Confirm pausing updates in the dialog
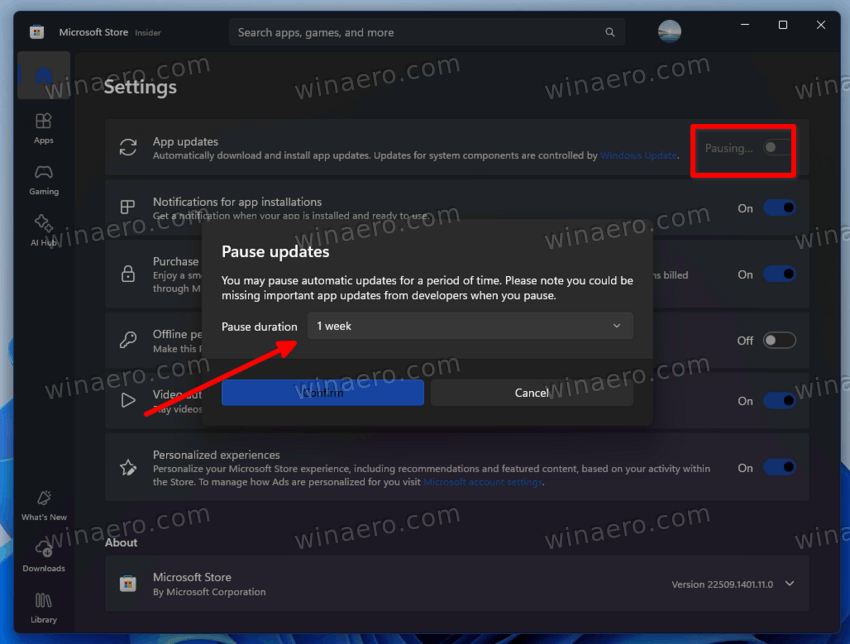 322,393
